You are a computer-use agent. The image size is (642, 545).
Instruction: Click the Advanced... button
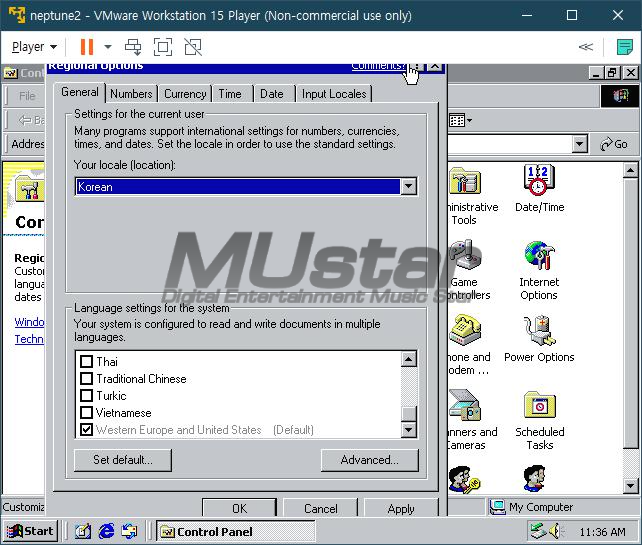[370, 460]
